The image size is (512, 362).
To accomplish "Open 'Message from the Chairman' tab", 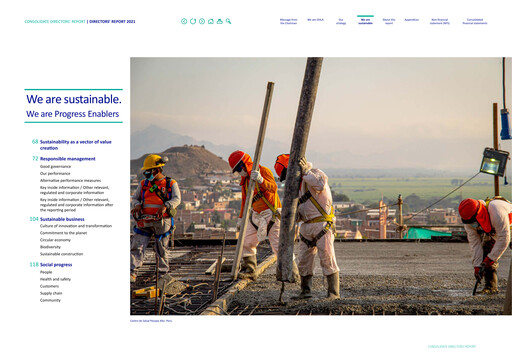I will (288, 21).
